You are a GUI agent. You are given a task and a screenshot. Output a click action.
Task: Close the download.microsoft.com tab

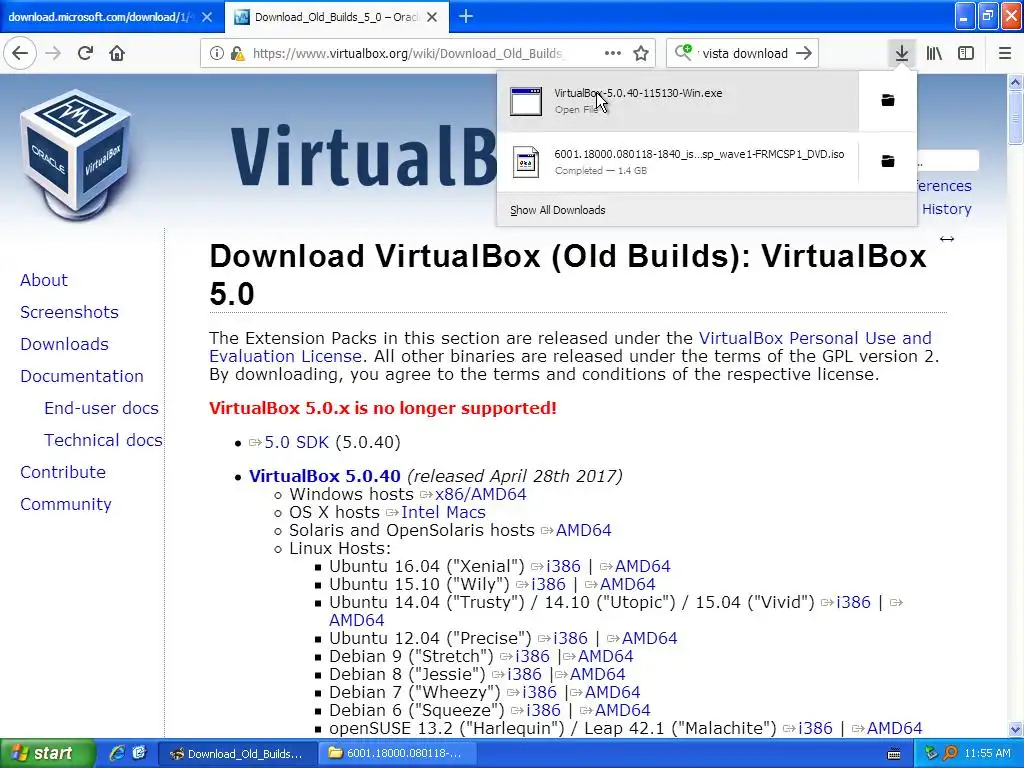(x=207, y=17)
